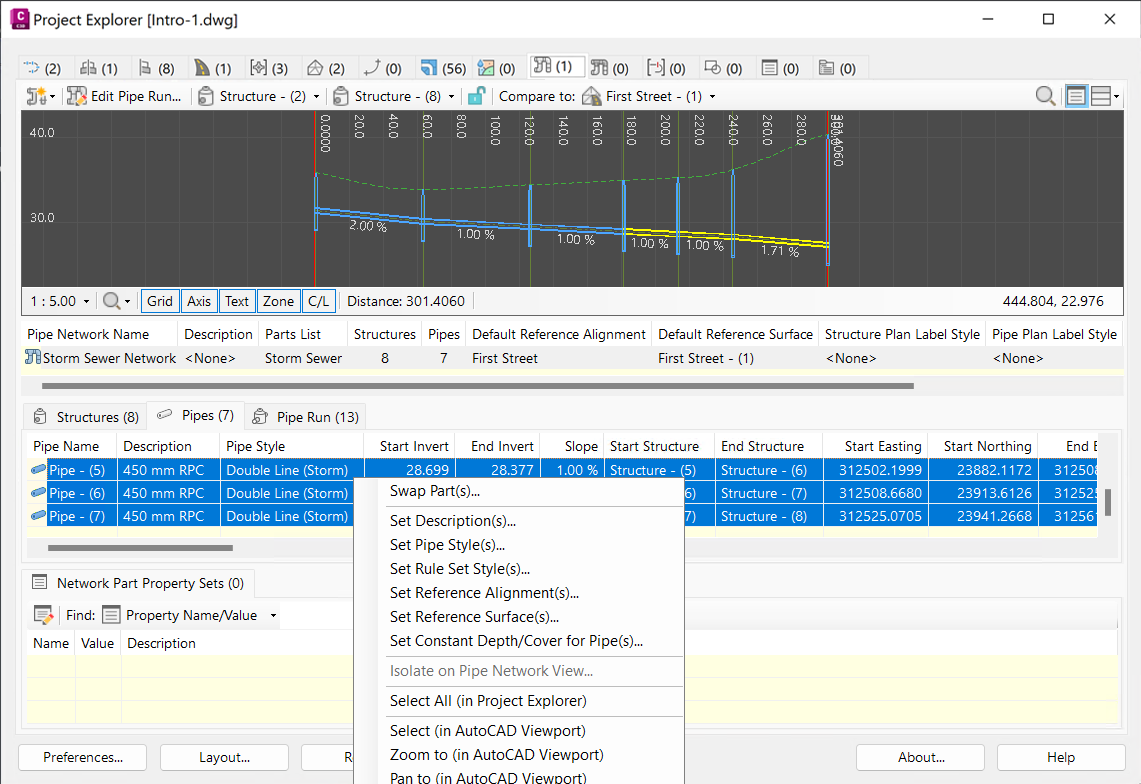1141x784 pixels.
Task: Open the Catchments tab before last two
Action: tap(723, 68)
